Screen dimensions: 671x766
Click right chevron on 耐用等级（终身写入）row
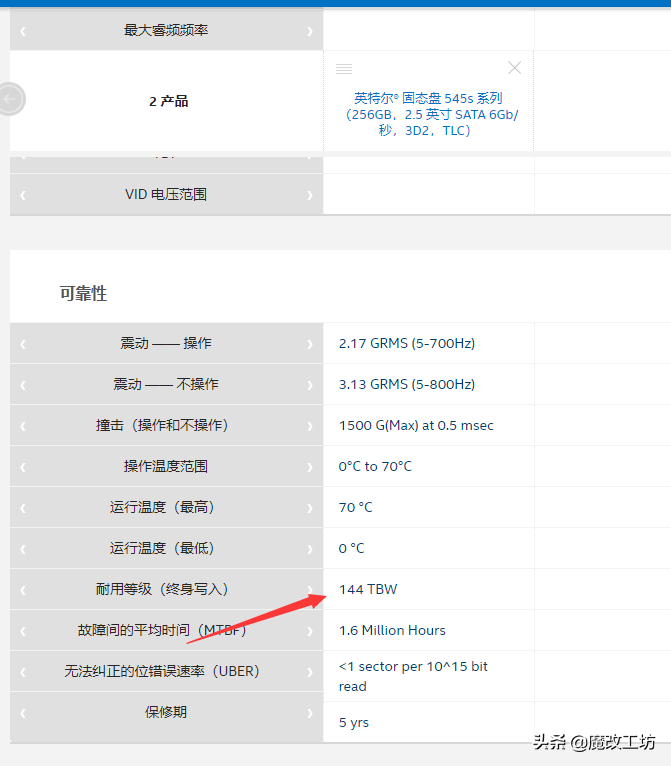(x=310, y=590)
